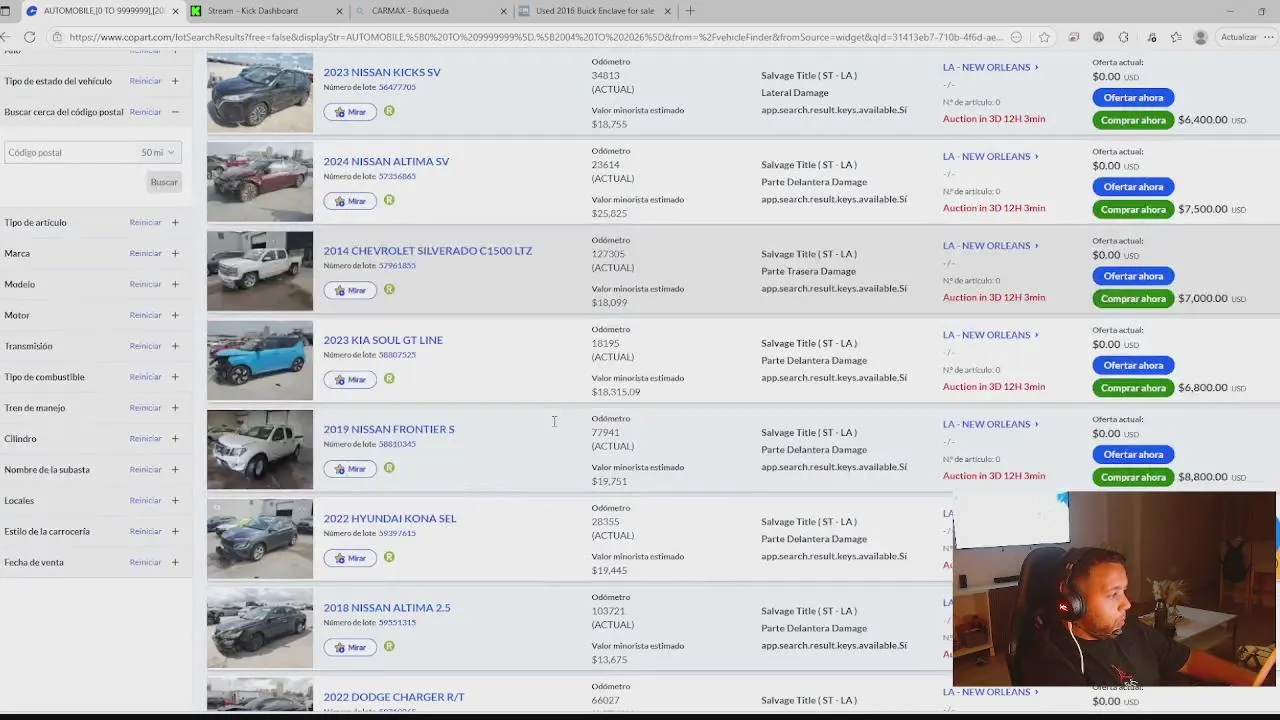Open the browser profile icon
This screenshot has width=1280, height=720.
(x=1200, y=37)
